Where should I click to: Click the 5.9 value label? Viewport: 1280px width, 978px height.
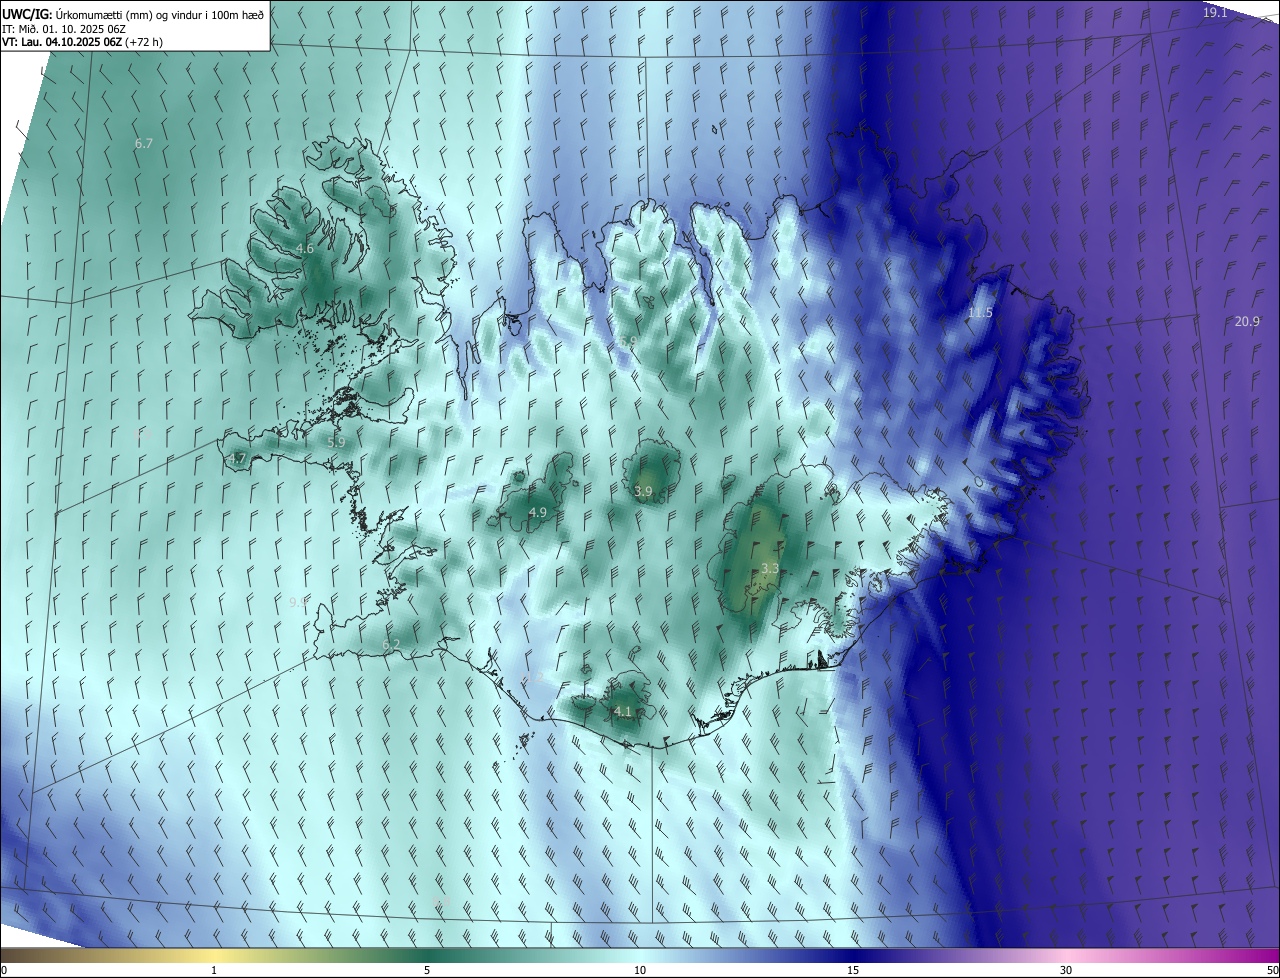click(336, 441)
